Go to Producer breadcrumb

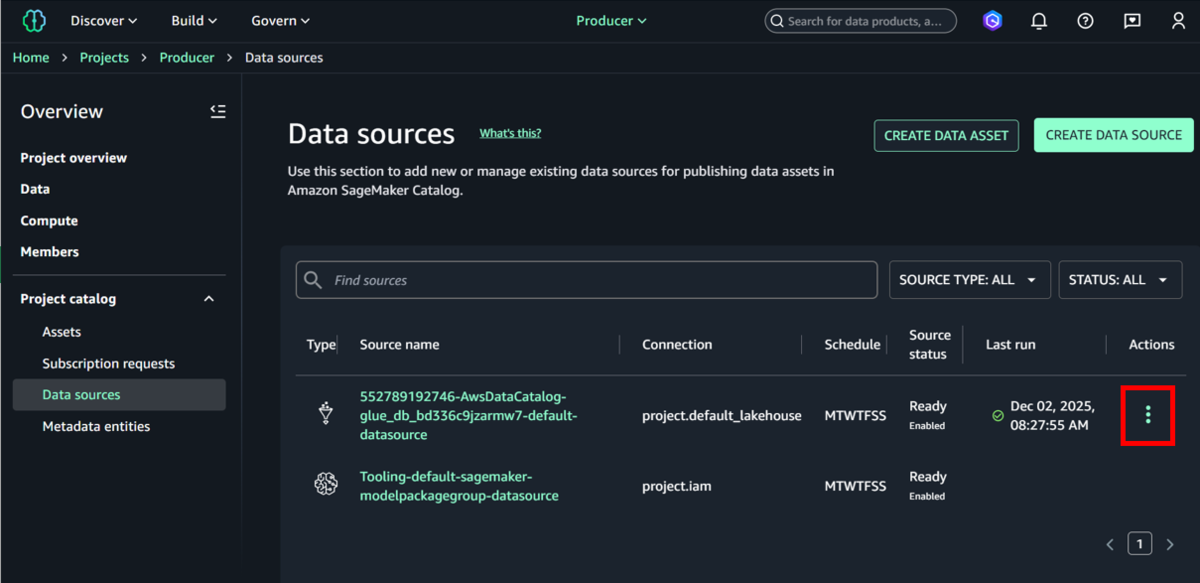click(x=187, y=57)
